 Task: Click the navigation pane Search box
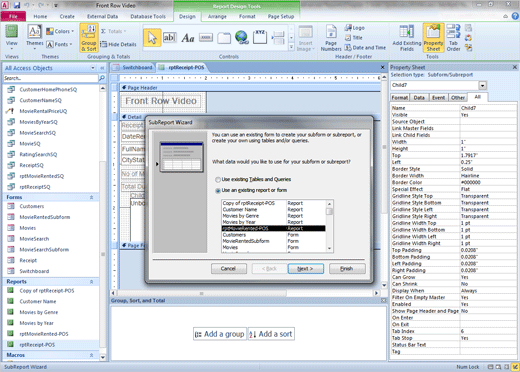pyautogui.click(x=50, y=78)
